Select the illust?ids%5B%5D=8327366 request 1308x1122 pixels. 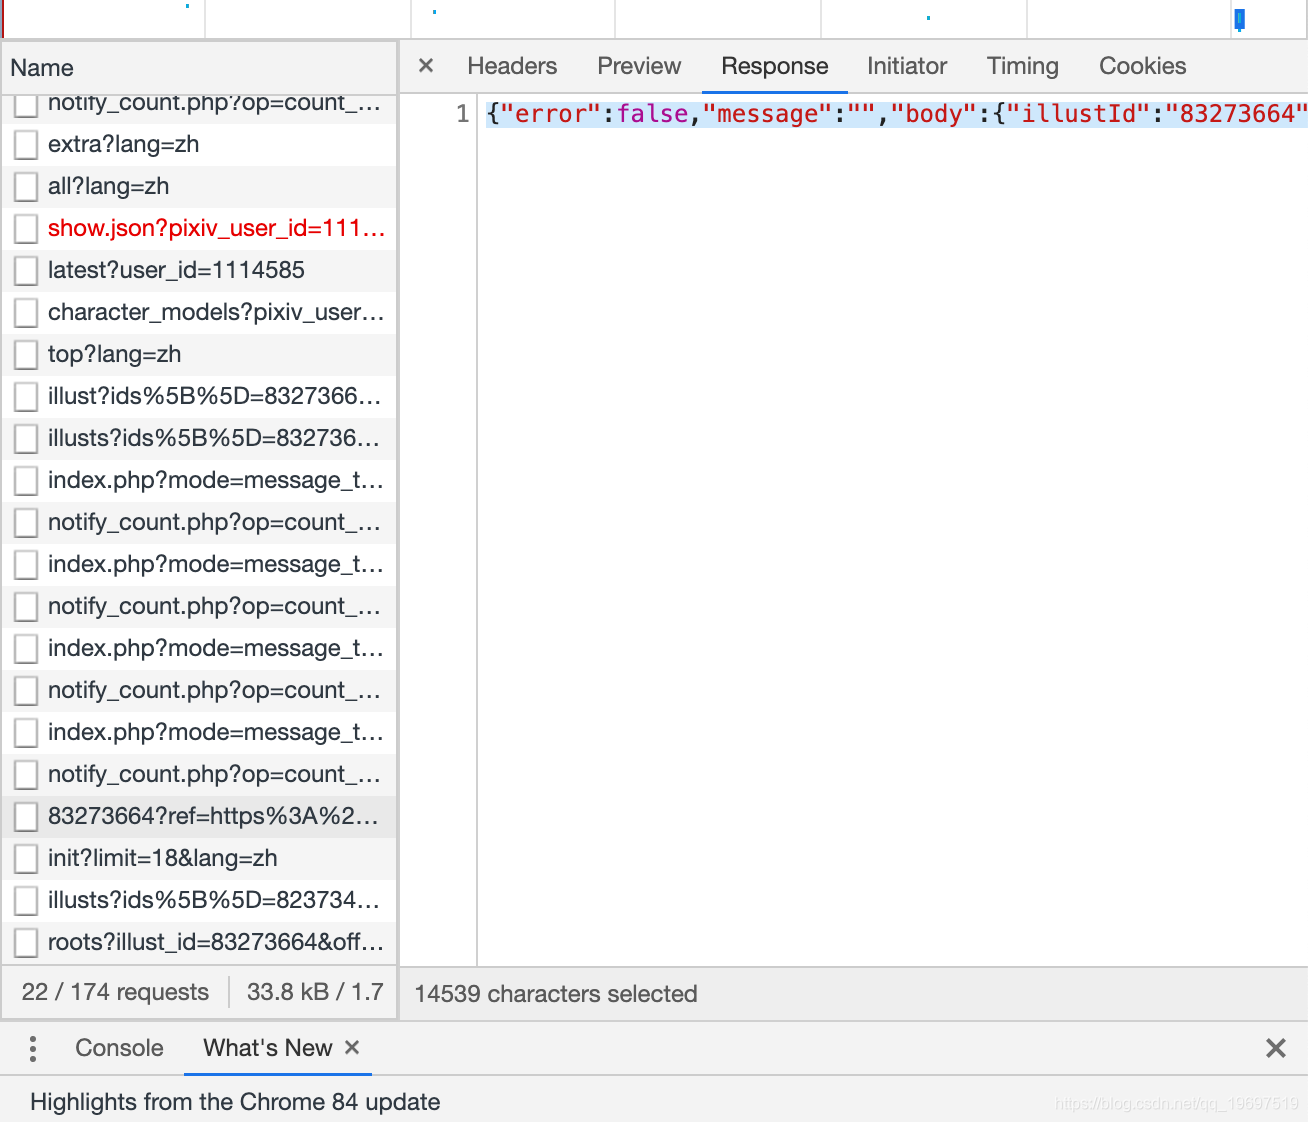tap(200, 396)
